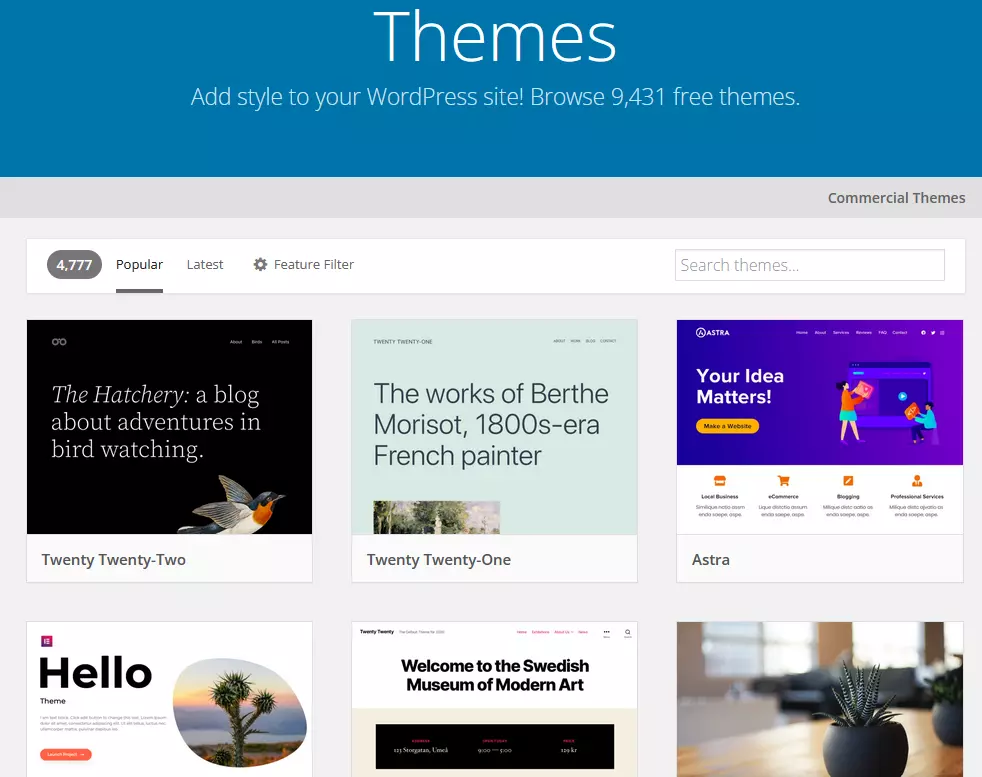
Task: Switch to the Latest themes tab
Action: tap(205, 265)
